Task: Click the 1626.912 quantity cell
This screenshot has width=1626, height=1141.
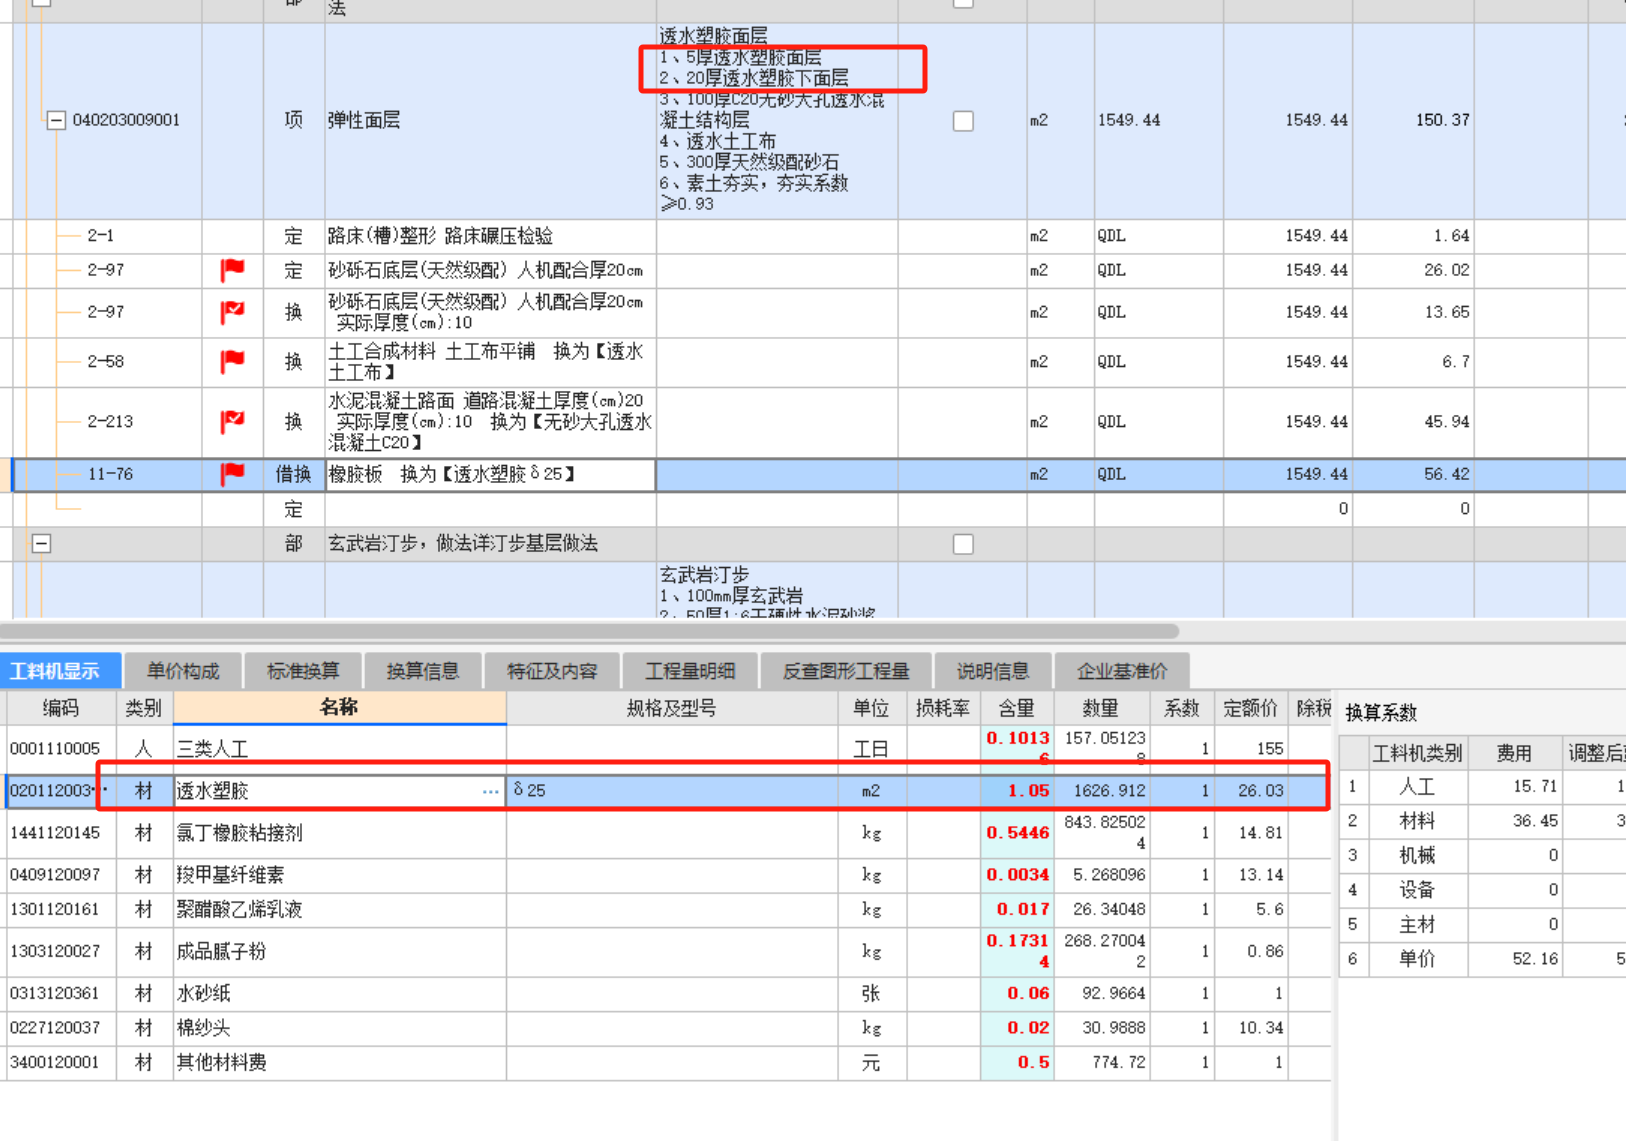Action: pos(1102,791)
